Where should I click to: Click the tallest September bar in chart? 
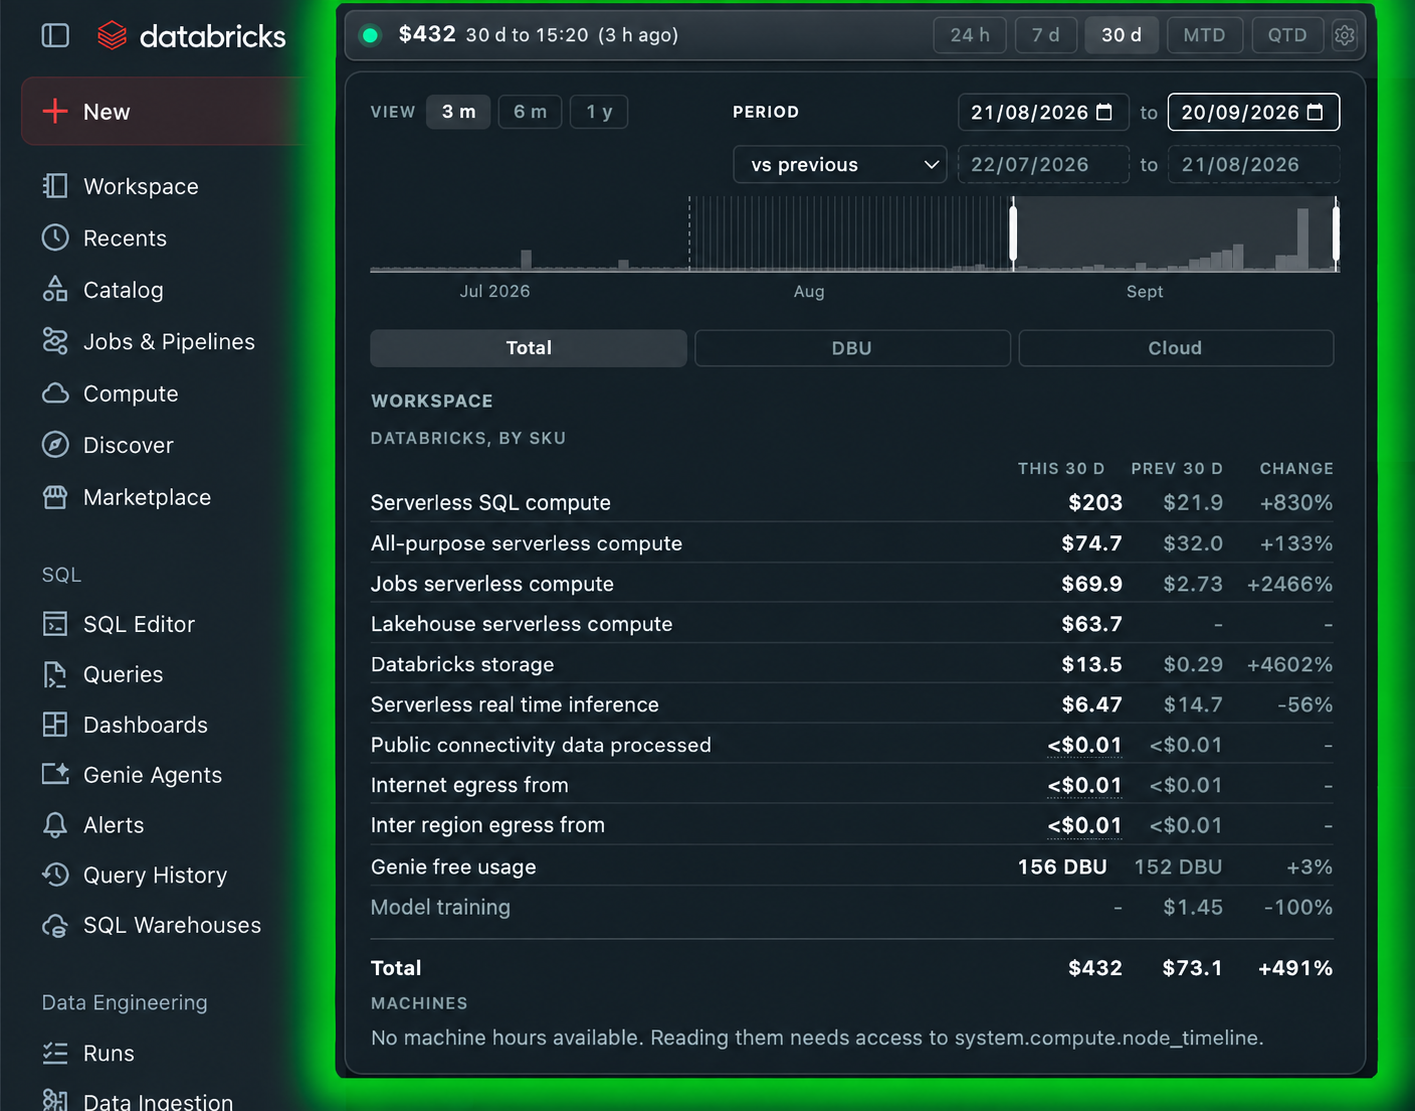1302,240
